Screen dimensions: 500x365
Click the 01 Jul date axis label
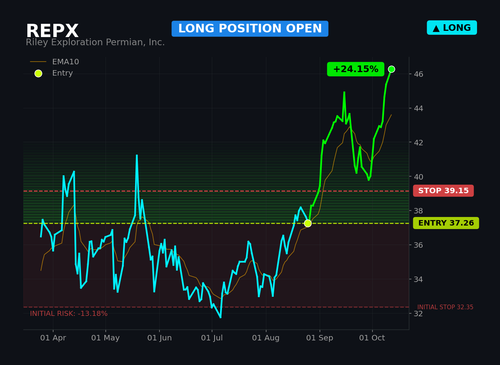tap(212, 338)
